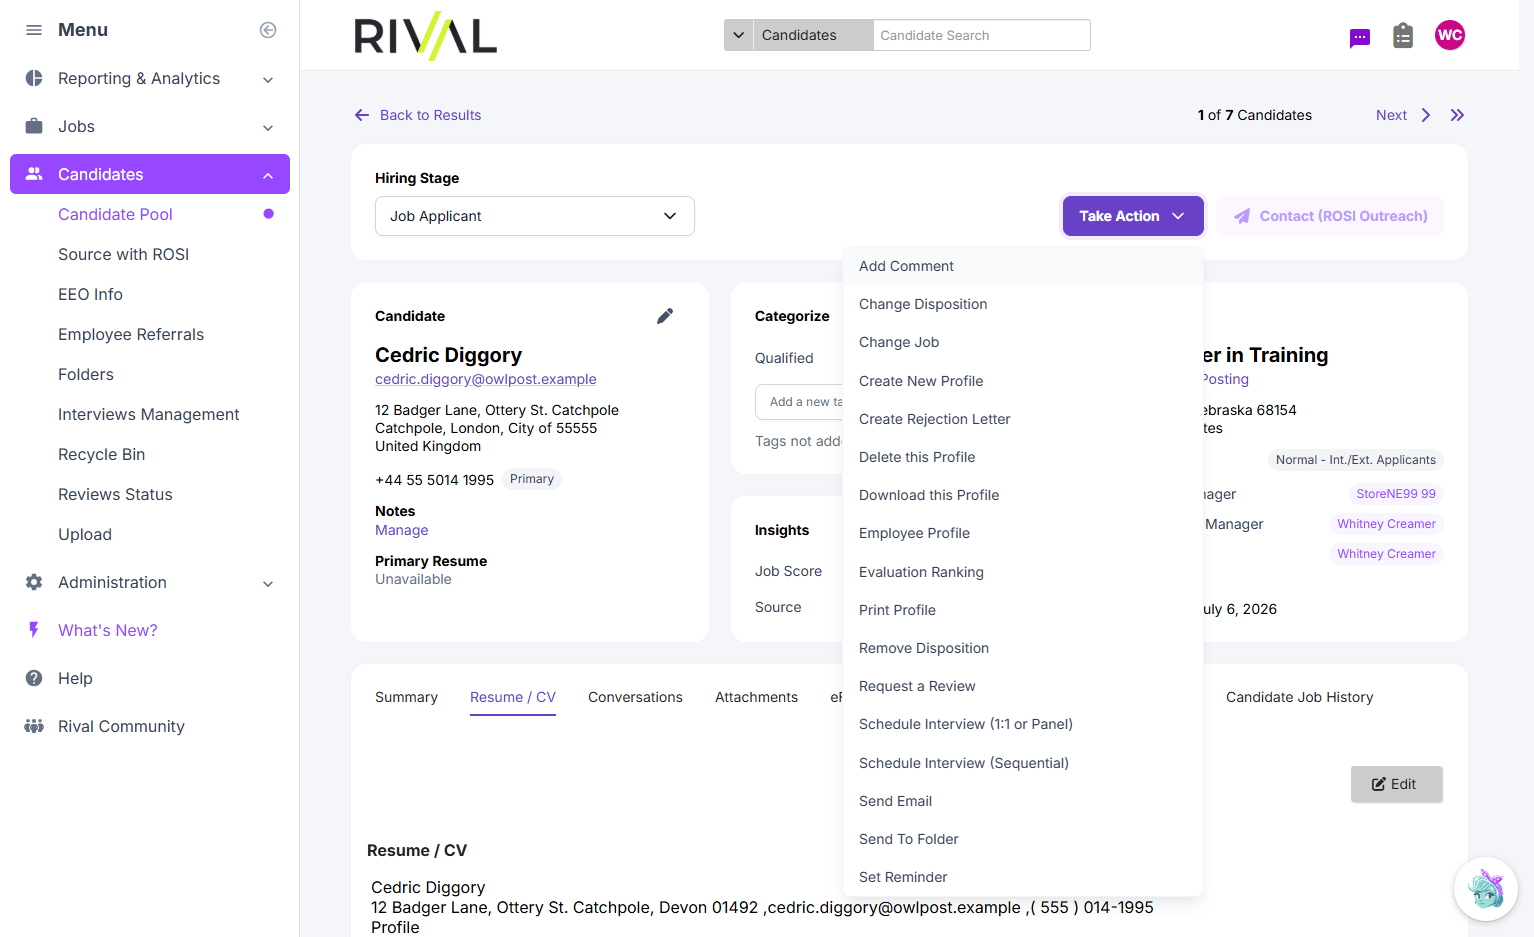
Task: Open the purple chat messages icon
Action: (x=1360, y=38)
